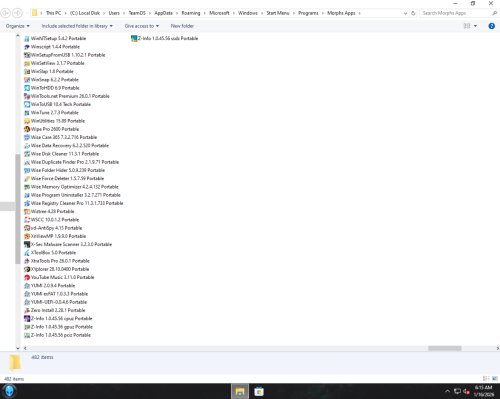The height and width of the screenshot is (399, 500).
Task: Expand the chevron after Morphs Apps breadcrumb
Action: [x=360, y=13]
